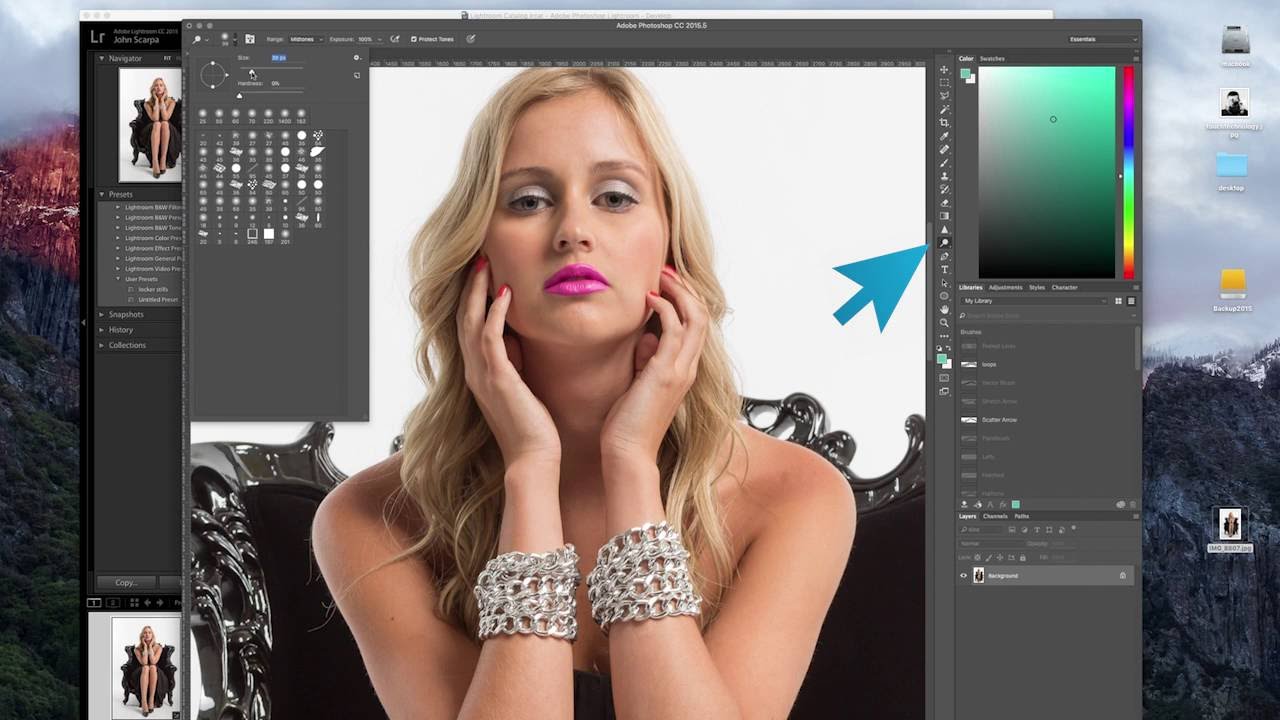Switch to the Styles tab
The image size is (1280, 720).
[1037, 288]
